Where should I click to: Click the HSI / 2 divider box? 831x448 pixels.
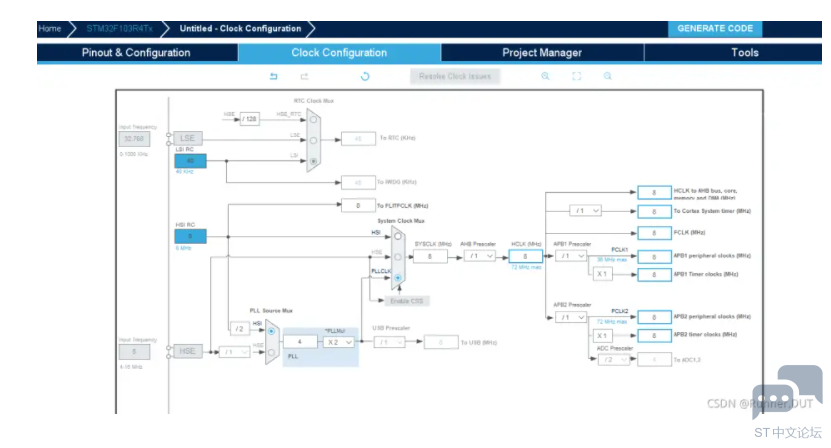[240, 329]
